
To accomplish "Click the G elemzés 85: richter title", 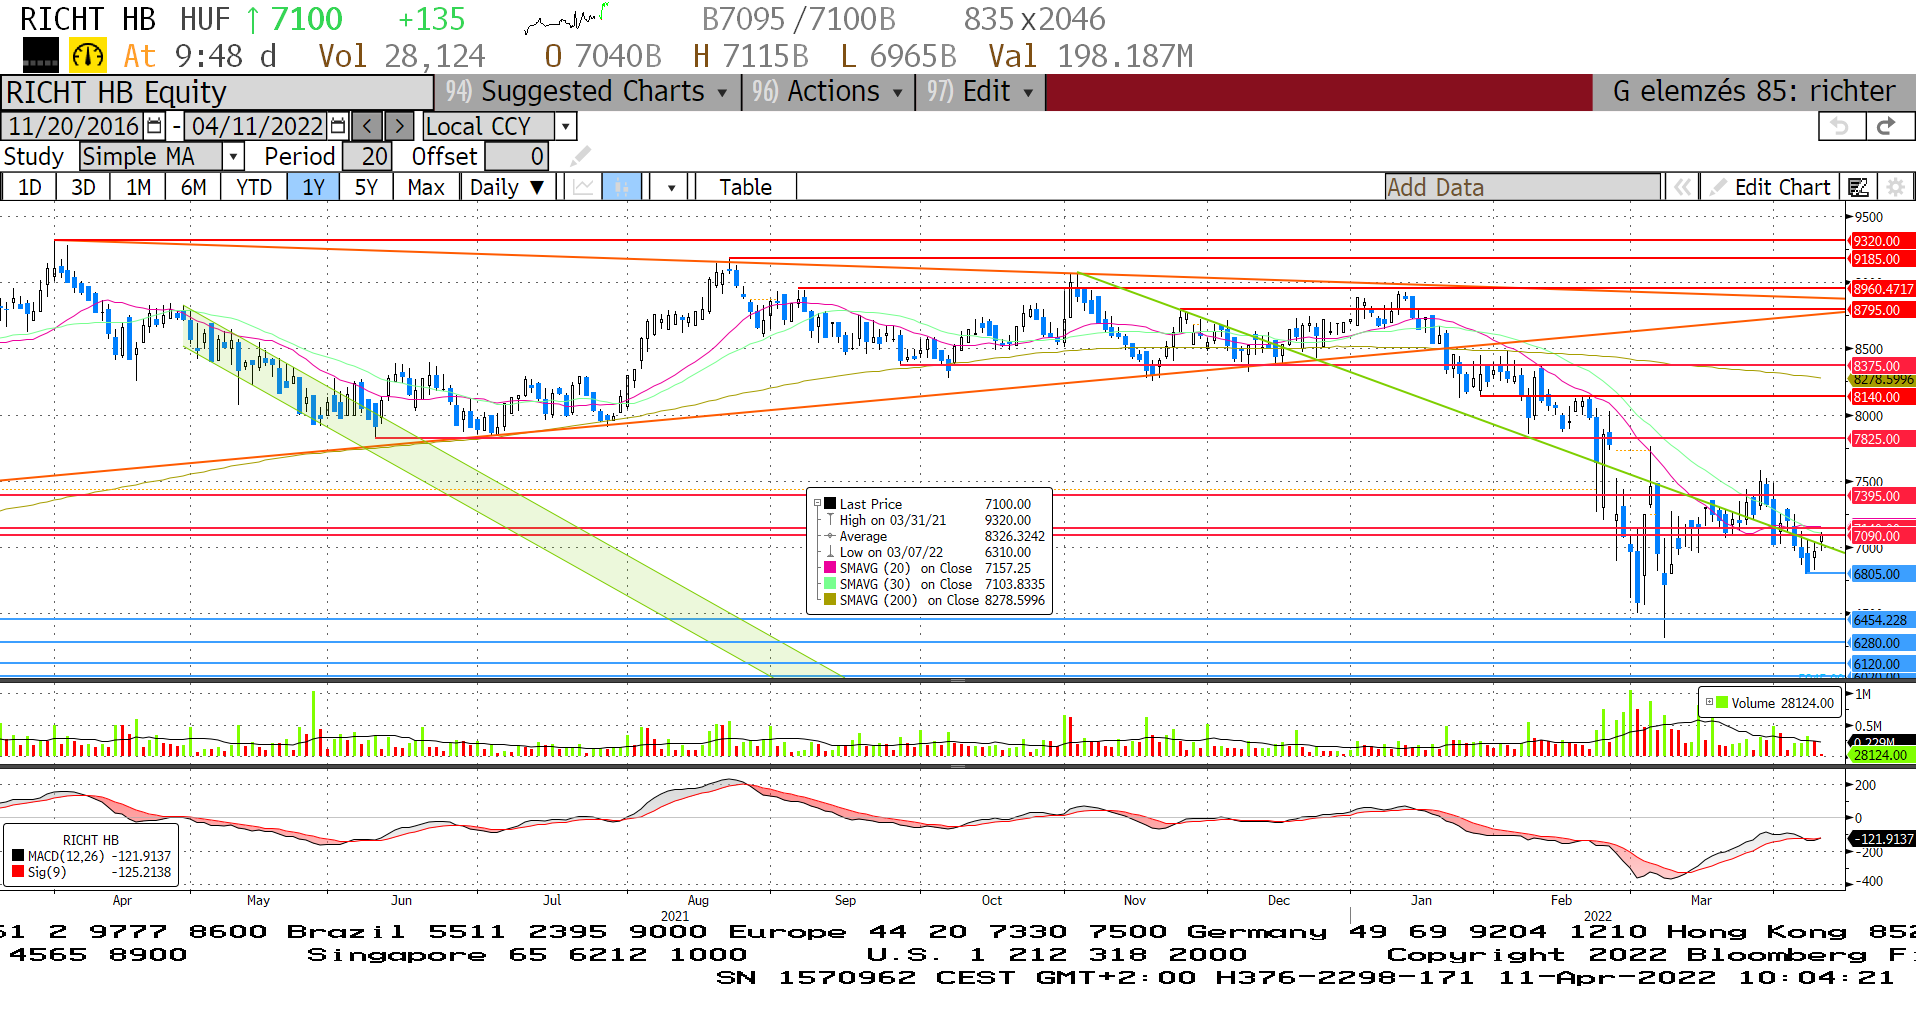I will 1753,91.
